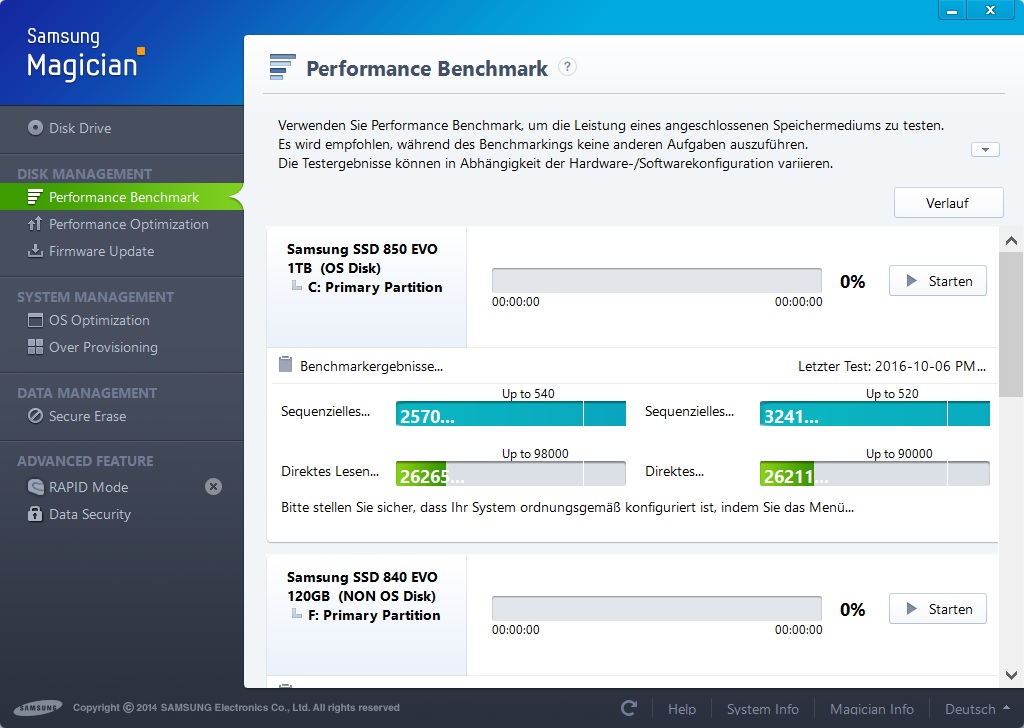
Task: Open Performance Optimization
Action: (129, 224)
